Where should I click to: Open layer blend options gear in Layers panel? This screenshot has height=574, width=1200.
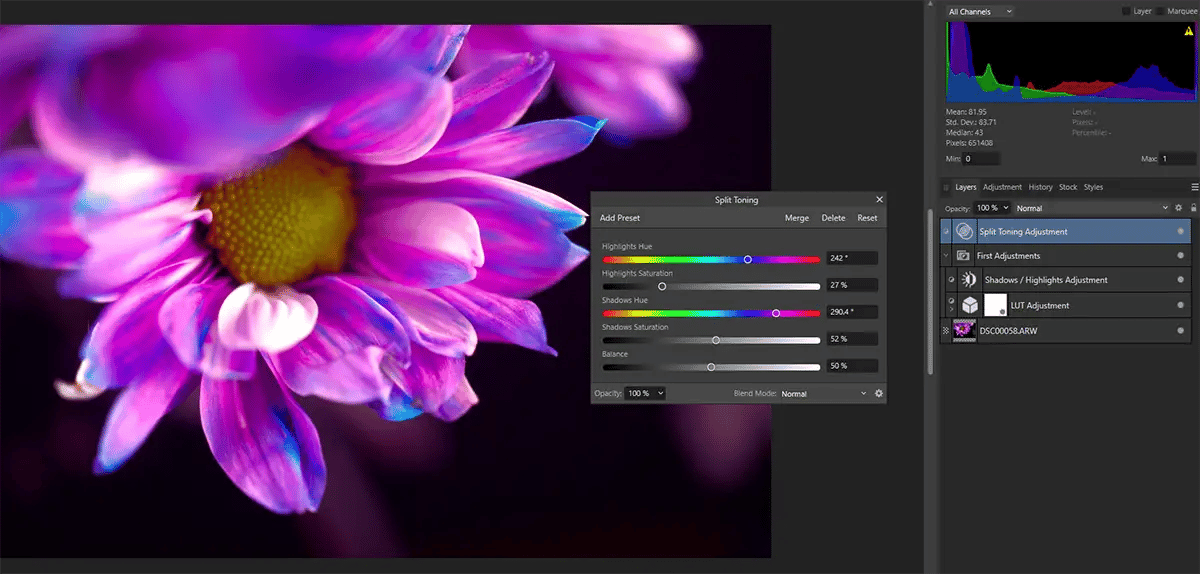[1179, 208]
